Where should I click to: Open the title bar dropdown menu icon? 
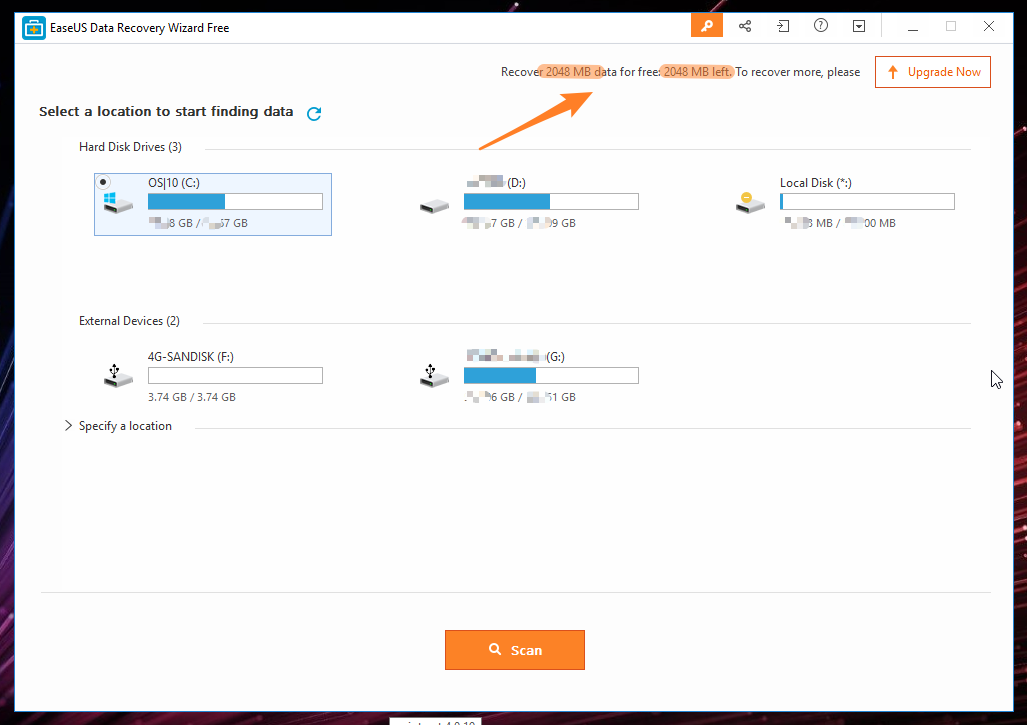click(859, 26)
